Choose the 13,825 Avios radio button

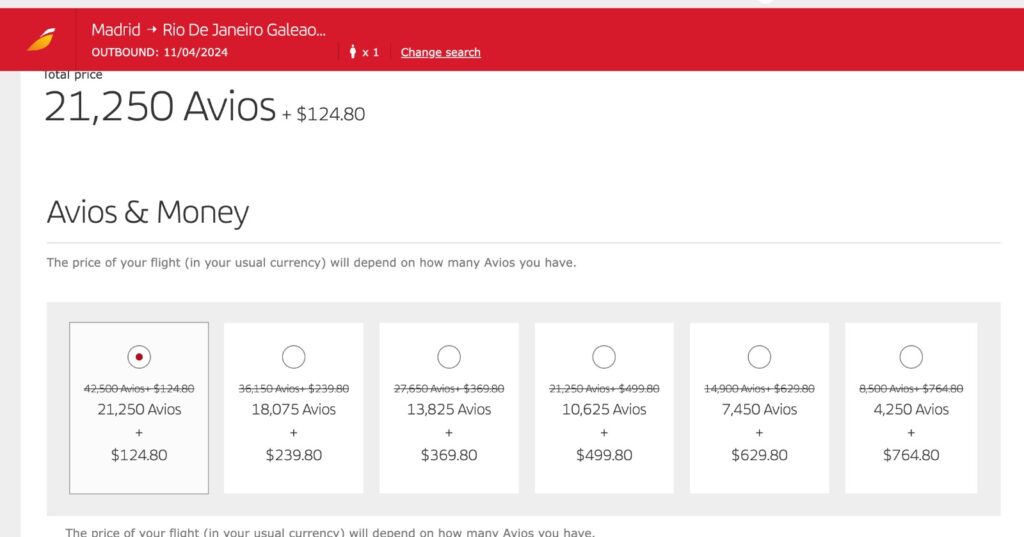[x=449, y=356]
